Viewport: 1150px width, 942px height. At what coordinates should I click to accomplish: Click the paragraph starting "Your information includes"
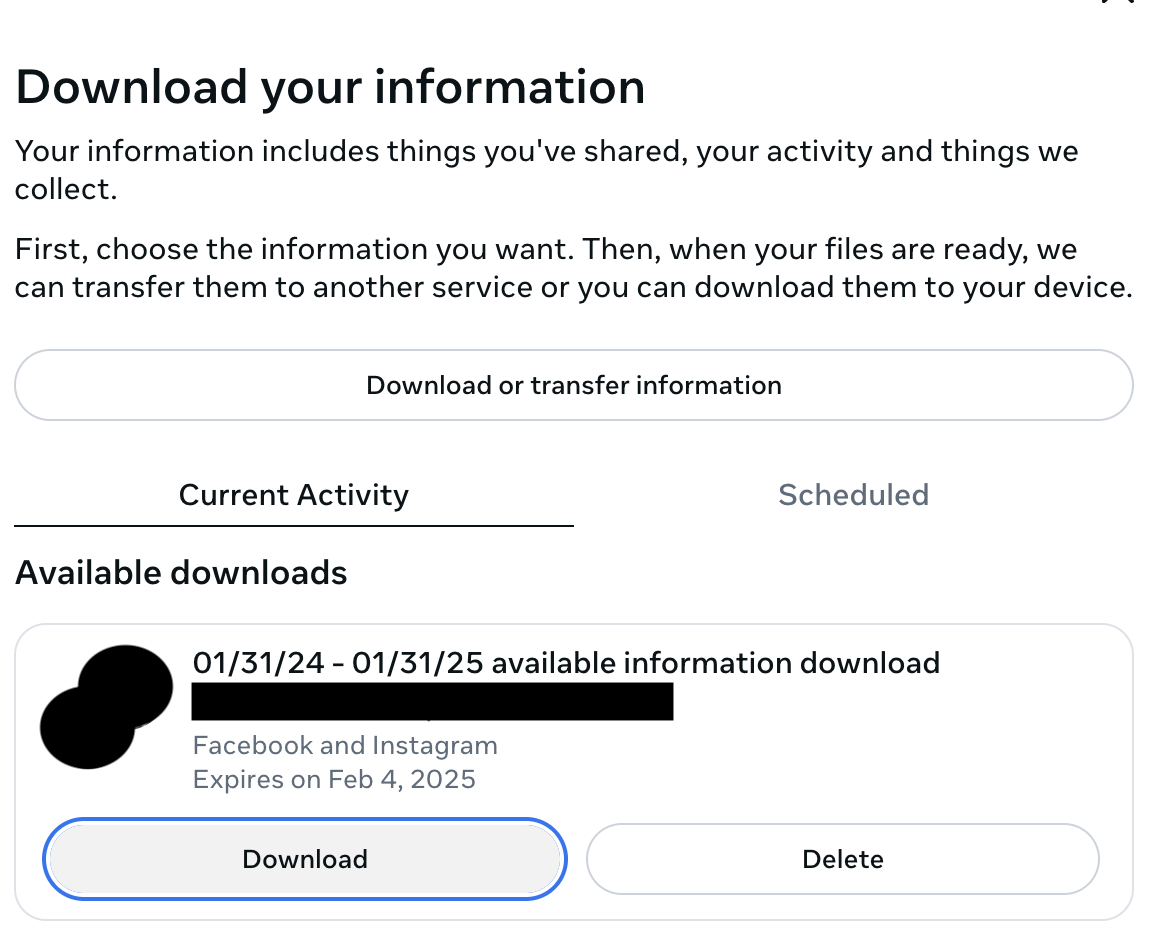(546, 170)
